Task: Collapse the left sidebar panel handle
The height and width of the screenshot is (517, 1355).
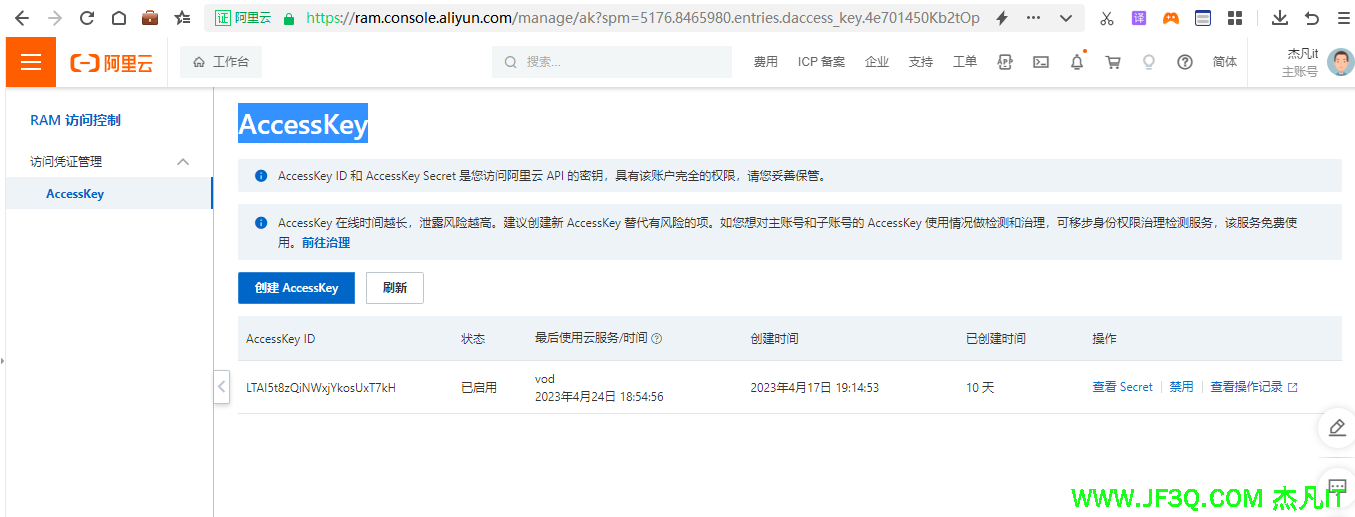Action: [222, 386]
